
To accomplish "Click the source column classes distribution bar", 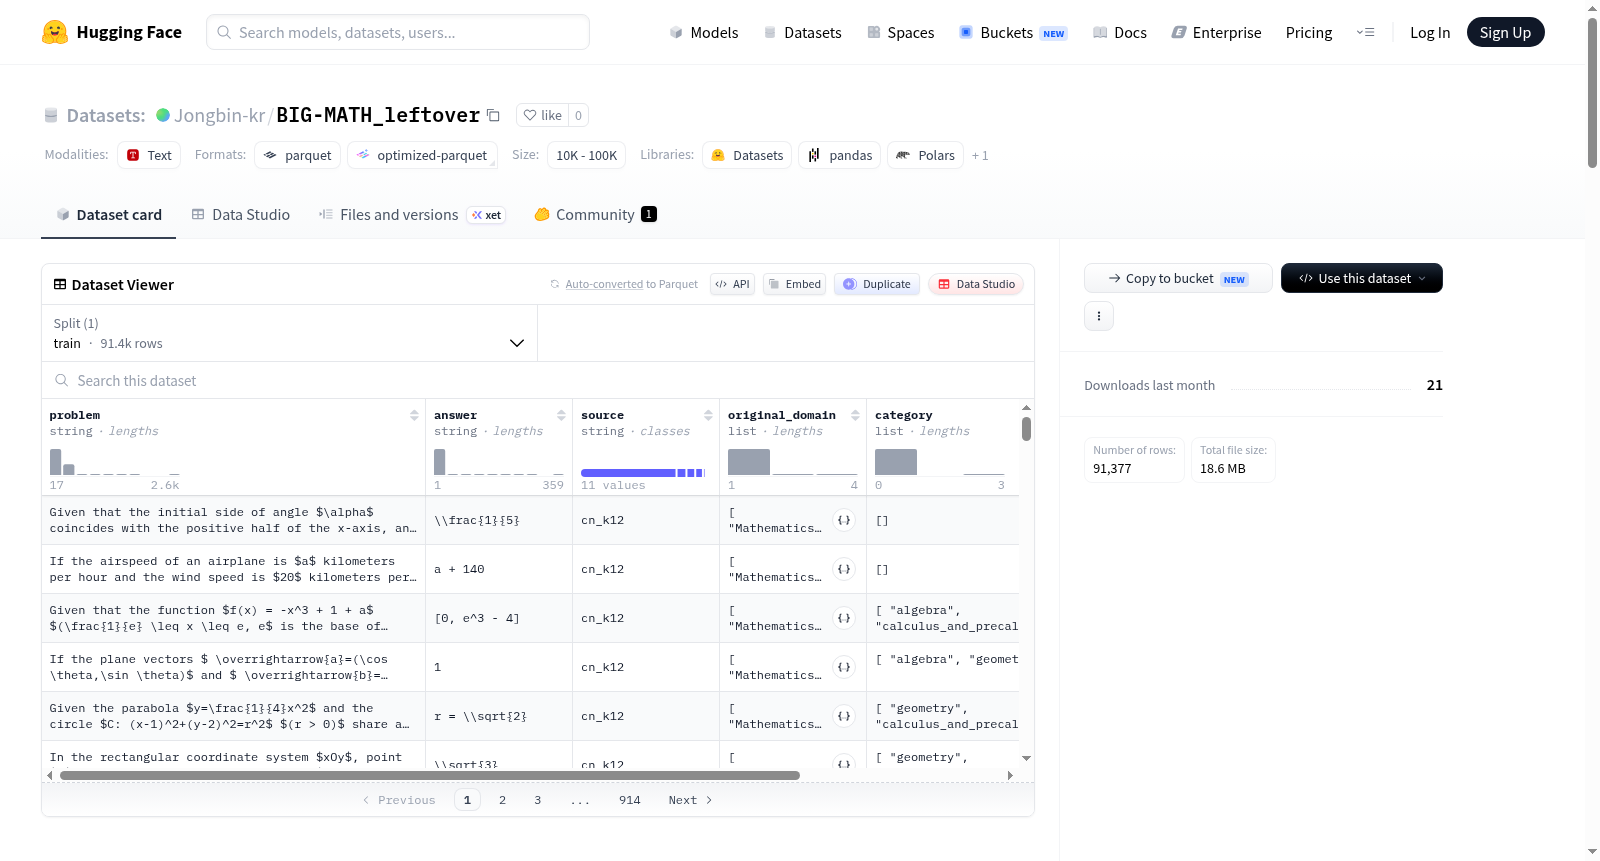I will 643,473.
